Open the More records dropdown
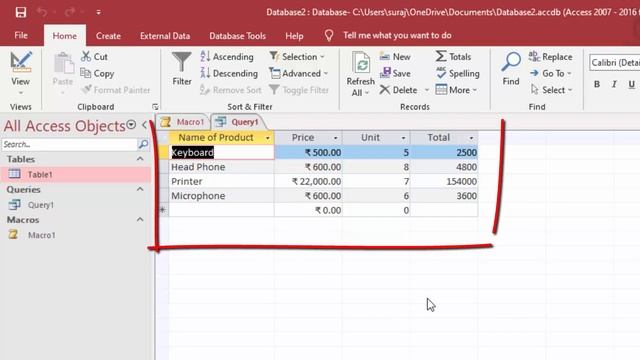Image resolution: width=640 pixels, height=360 pixels. point(456,90)
